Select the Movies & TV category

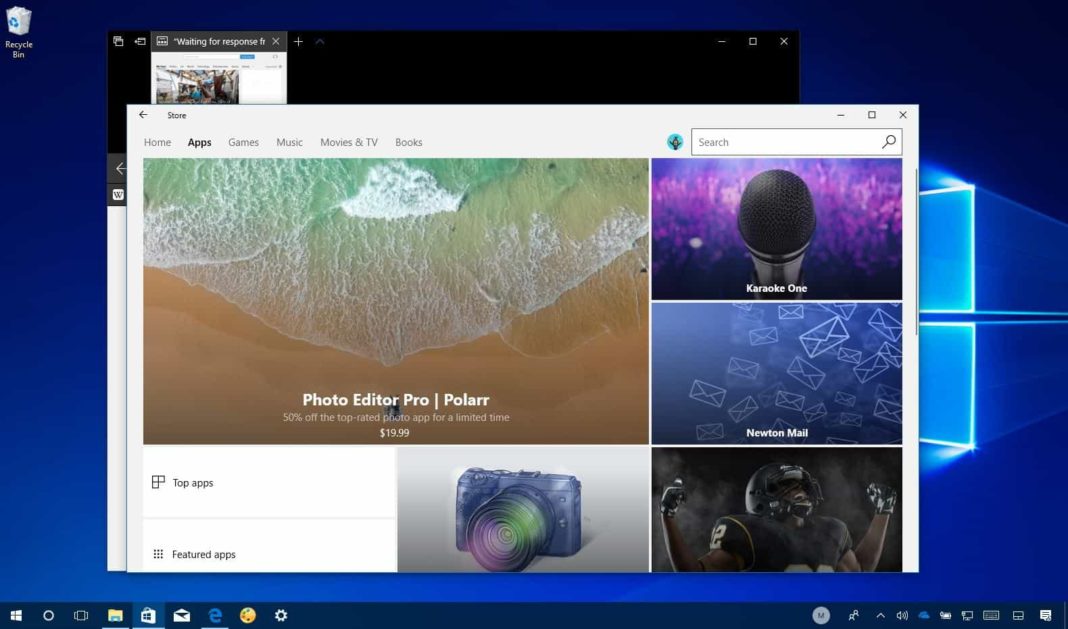348,142
